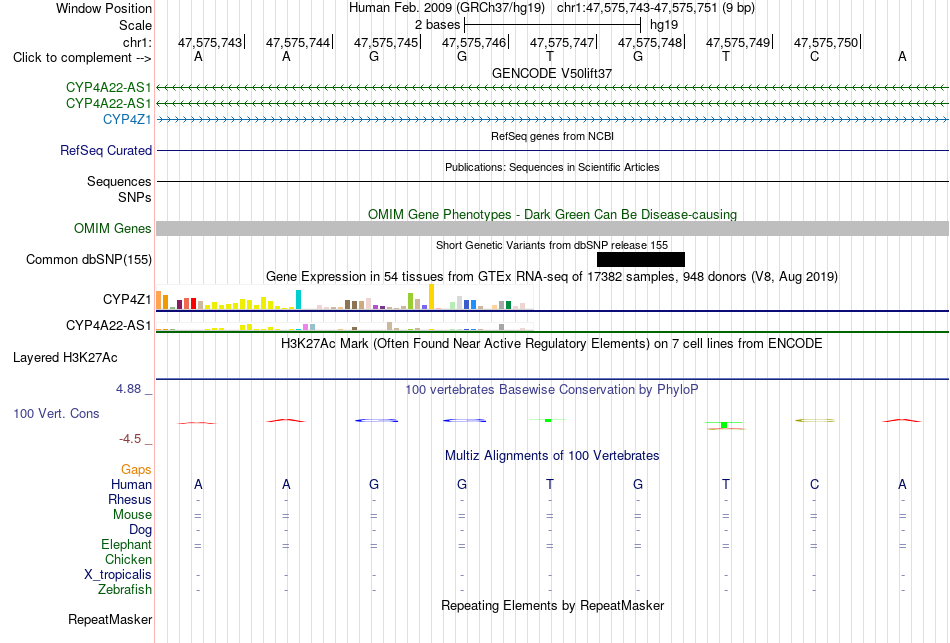The image size is (950, 643).
Task: Click the X_tropicalis alignment row label
Action: coord(118,575)
